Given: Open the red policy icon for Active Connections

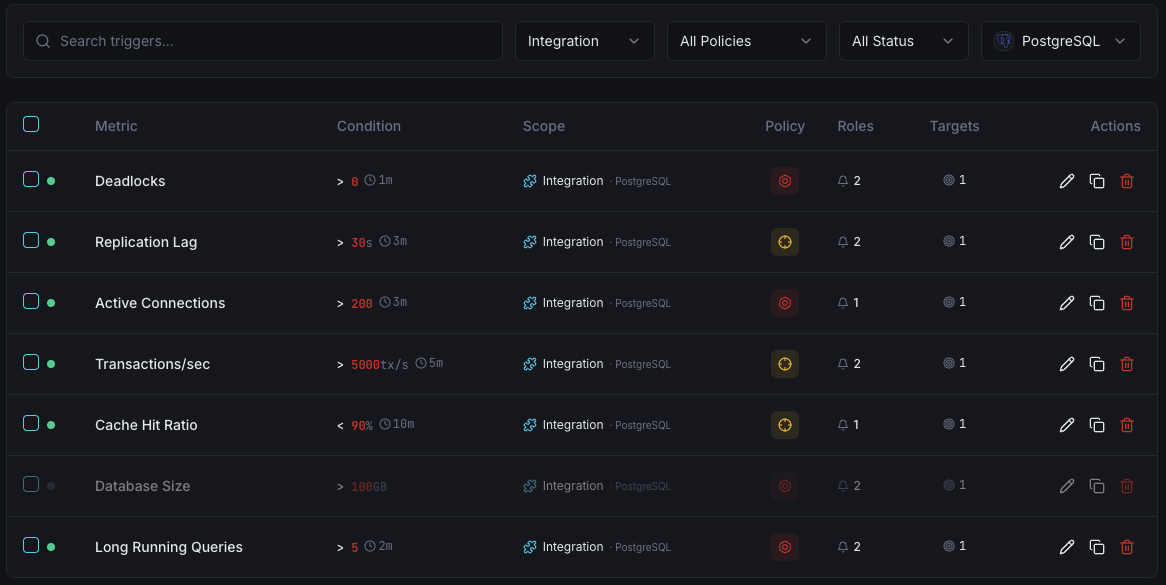Looking at the screenshot, I should (785, 302).
